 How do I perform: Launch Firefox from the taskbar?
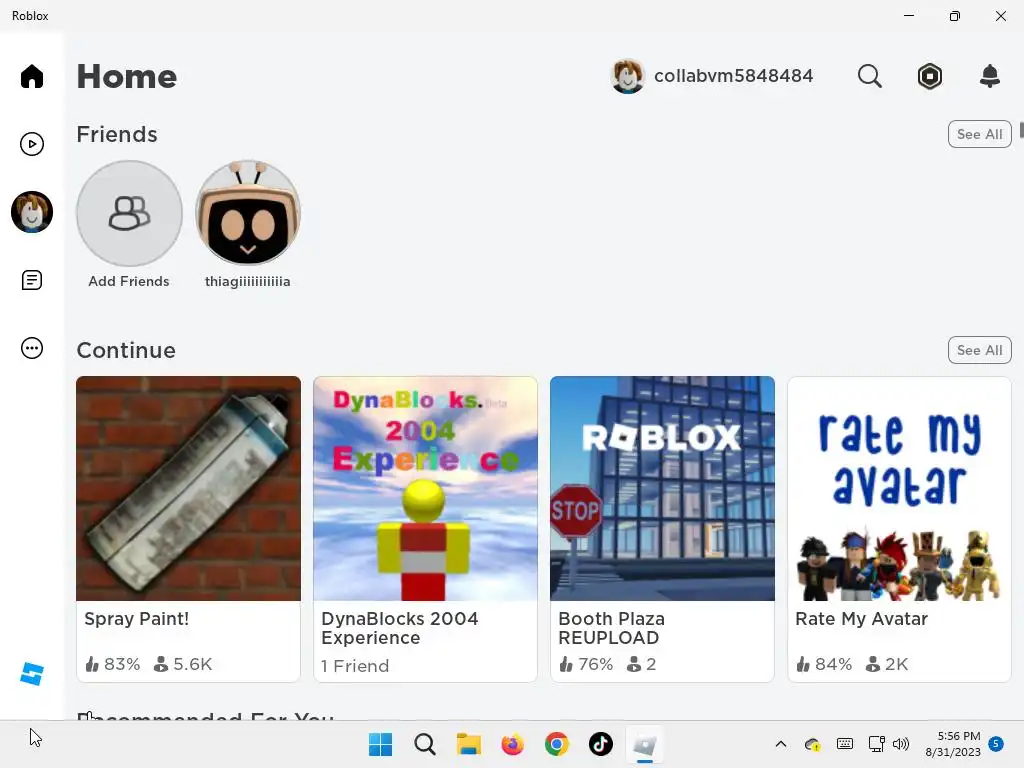[x=513, y=744]
